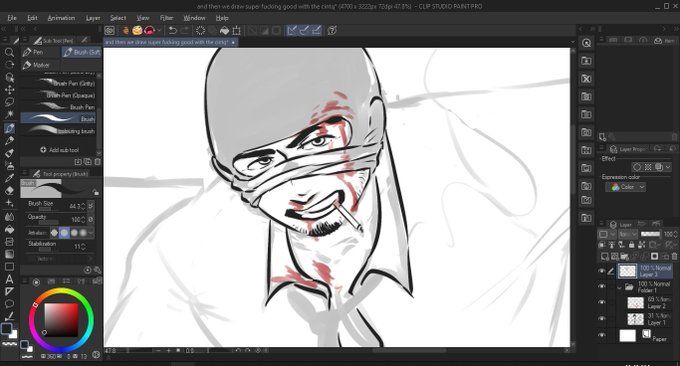Click the clear selection sparkle icon in command bar
The height and width of the screenshot is (366, 680).
[200, 30]
